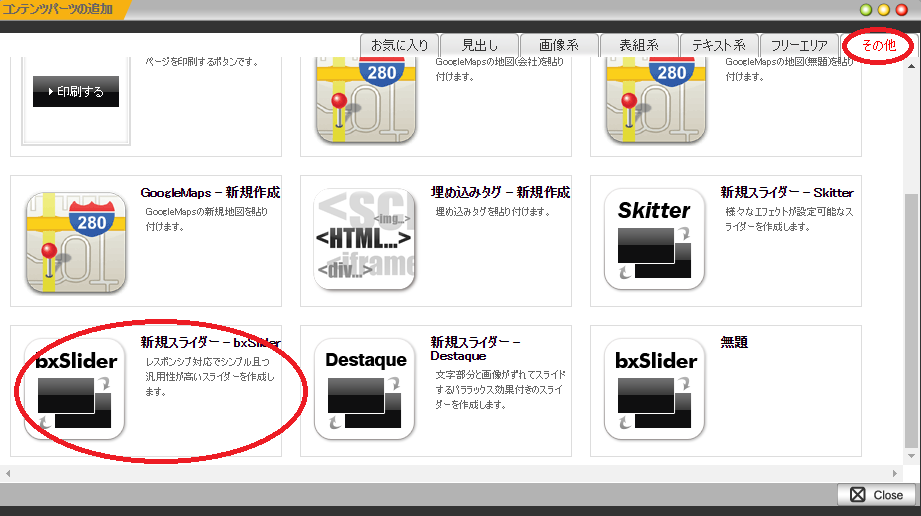Pick the Destaque slider icon

tap(365, 389)
